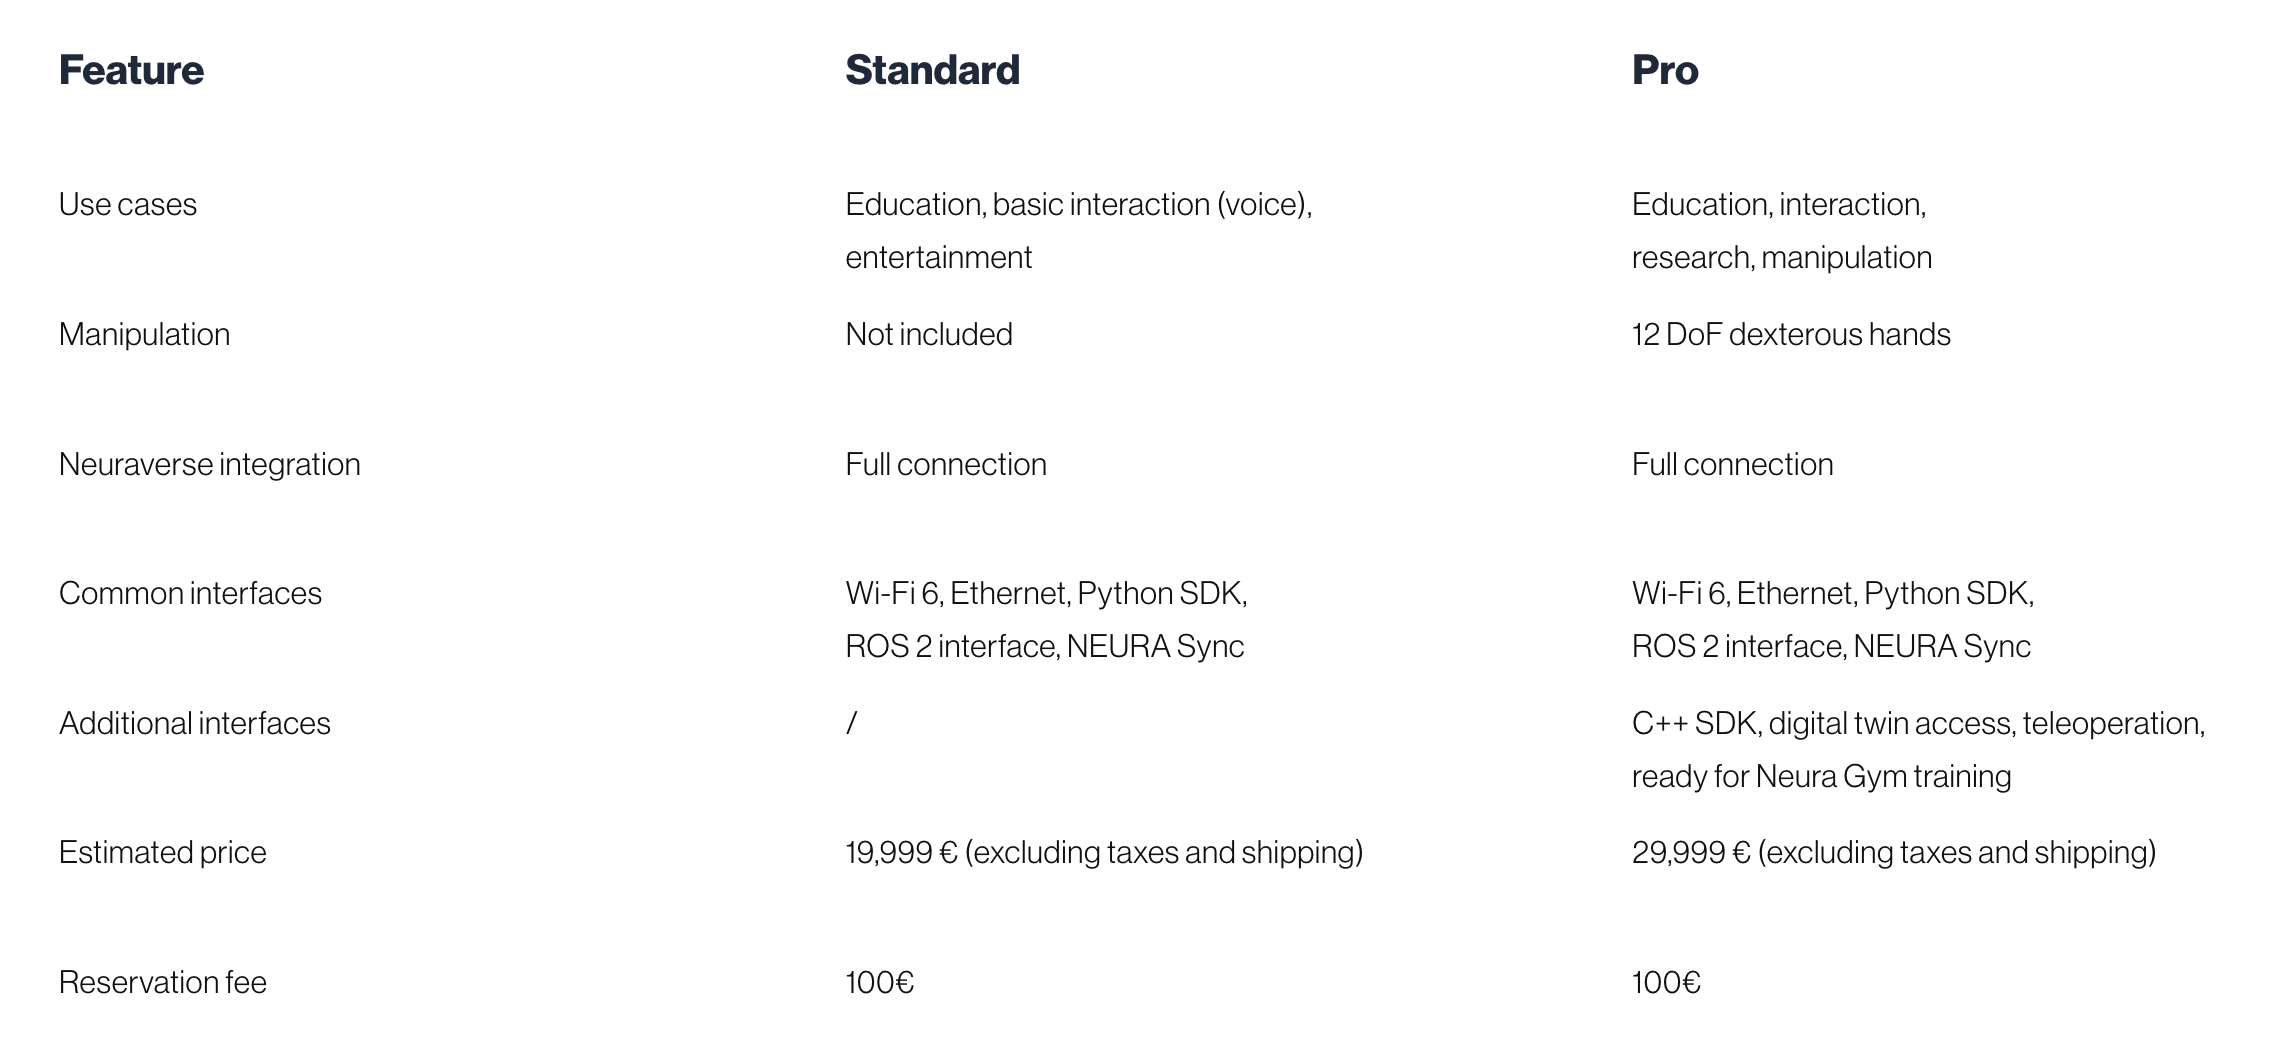Click Neuraverse integration row label

click(x=209, y=464)
